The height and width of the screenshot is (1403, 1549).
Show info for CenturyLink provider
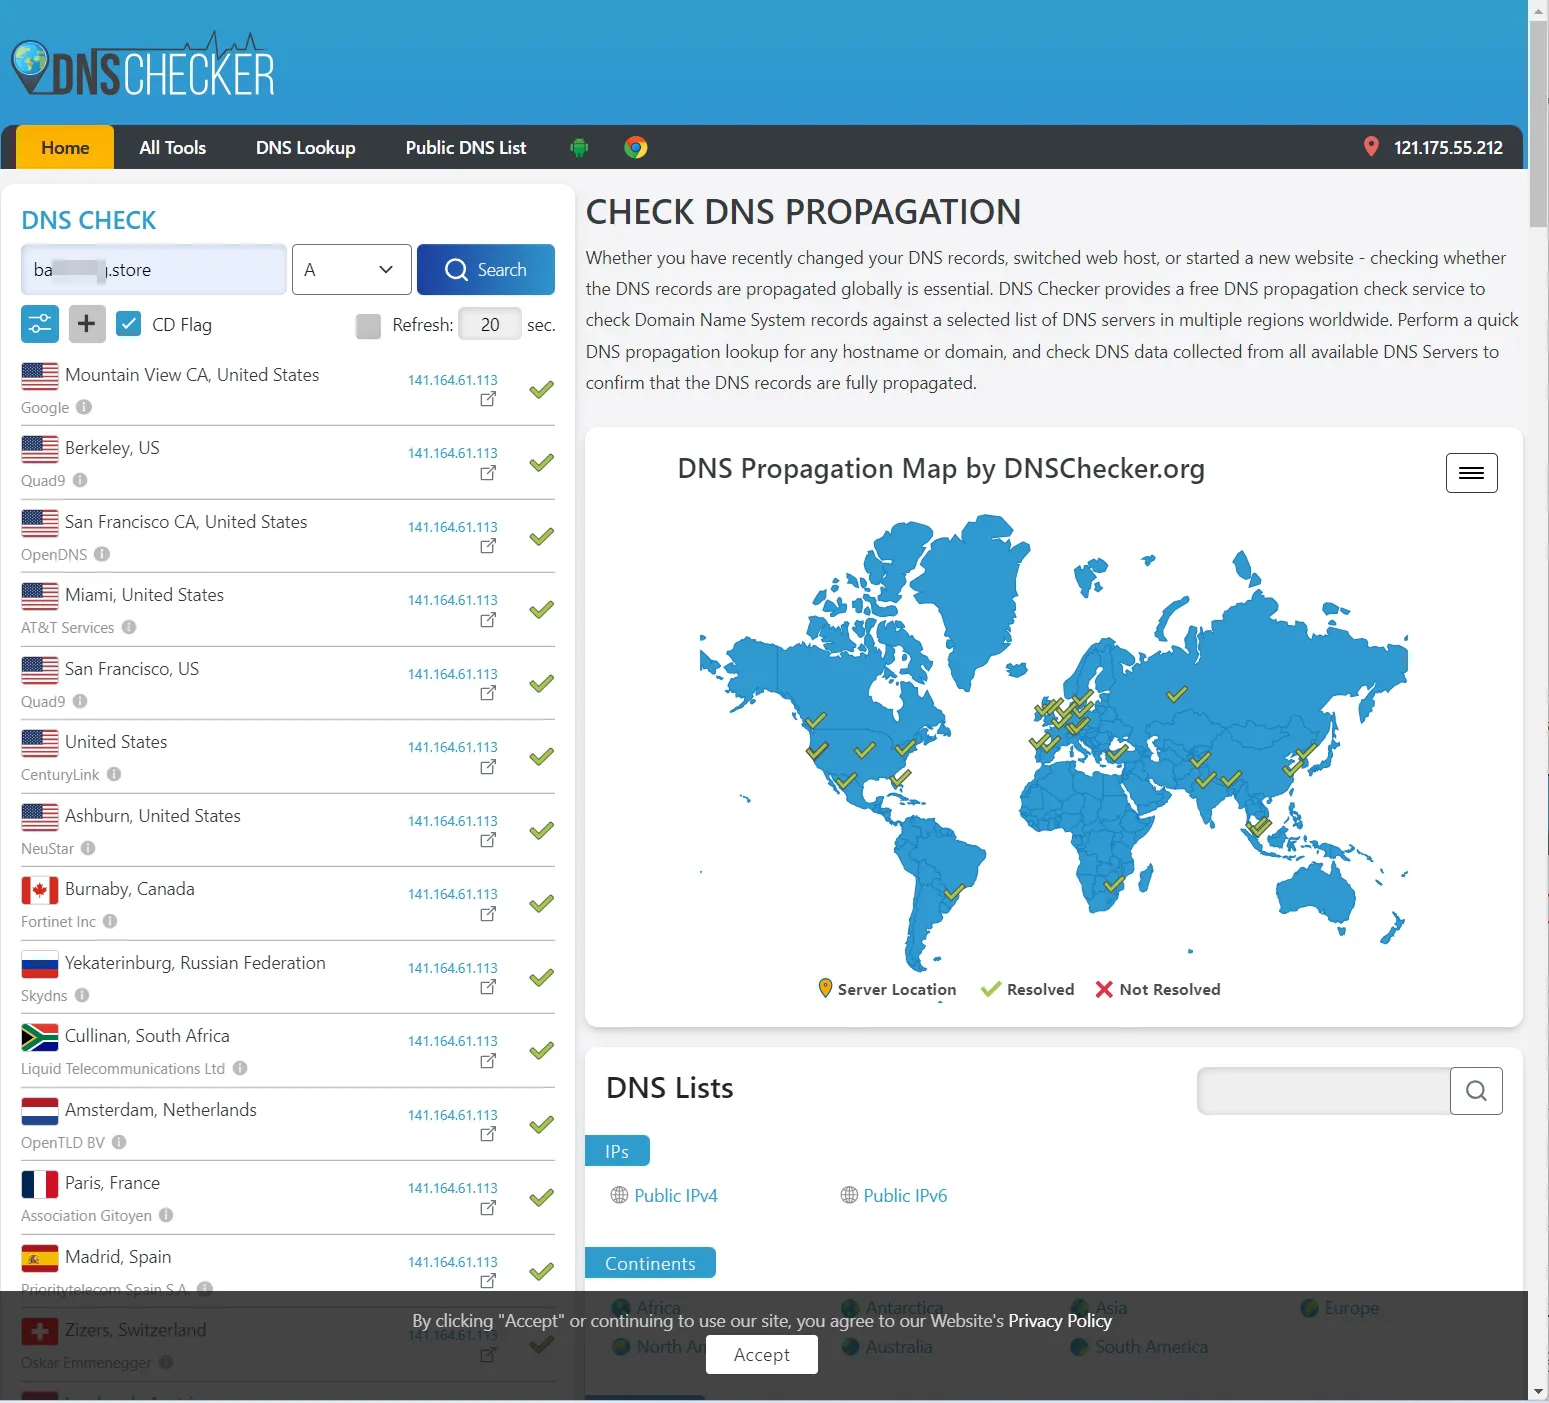[x=114, y=774]
